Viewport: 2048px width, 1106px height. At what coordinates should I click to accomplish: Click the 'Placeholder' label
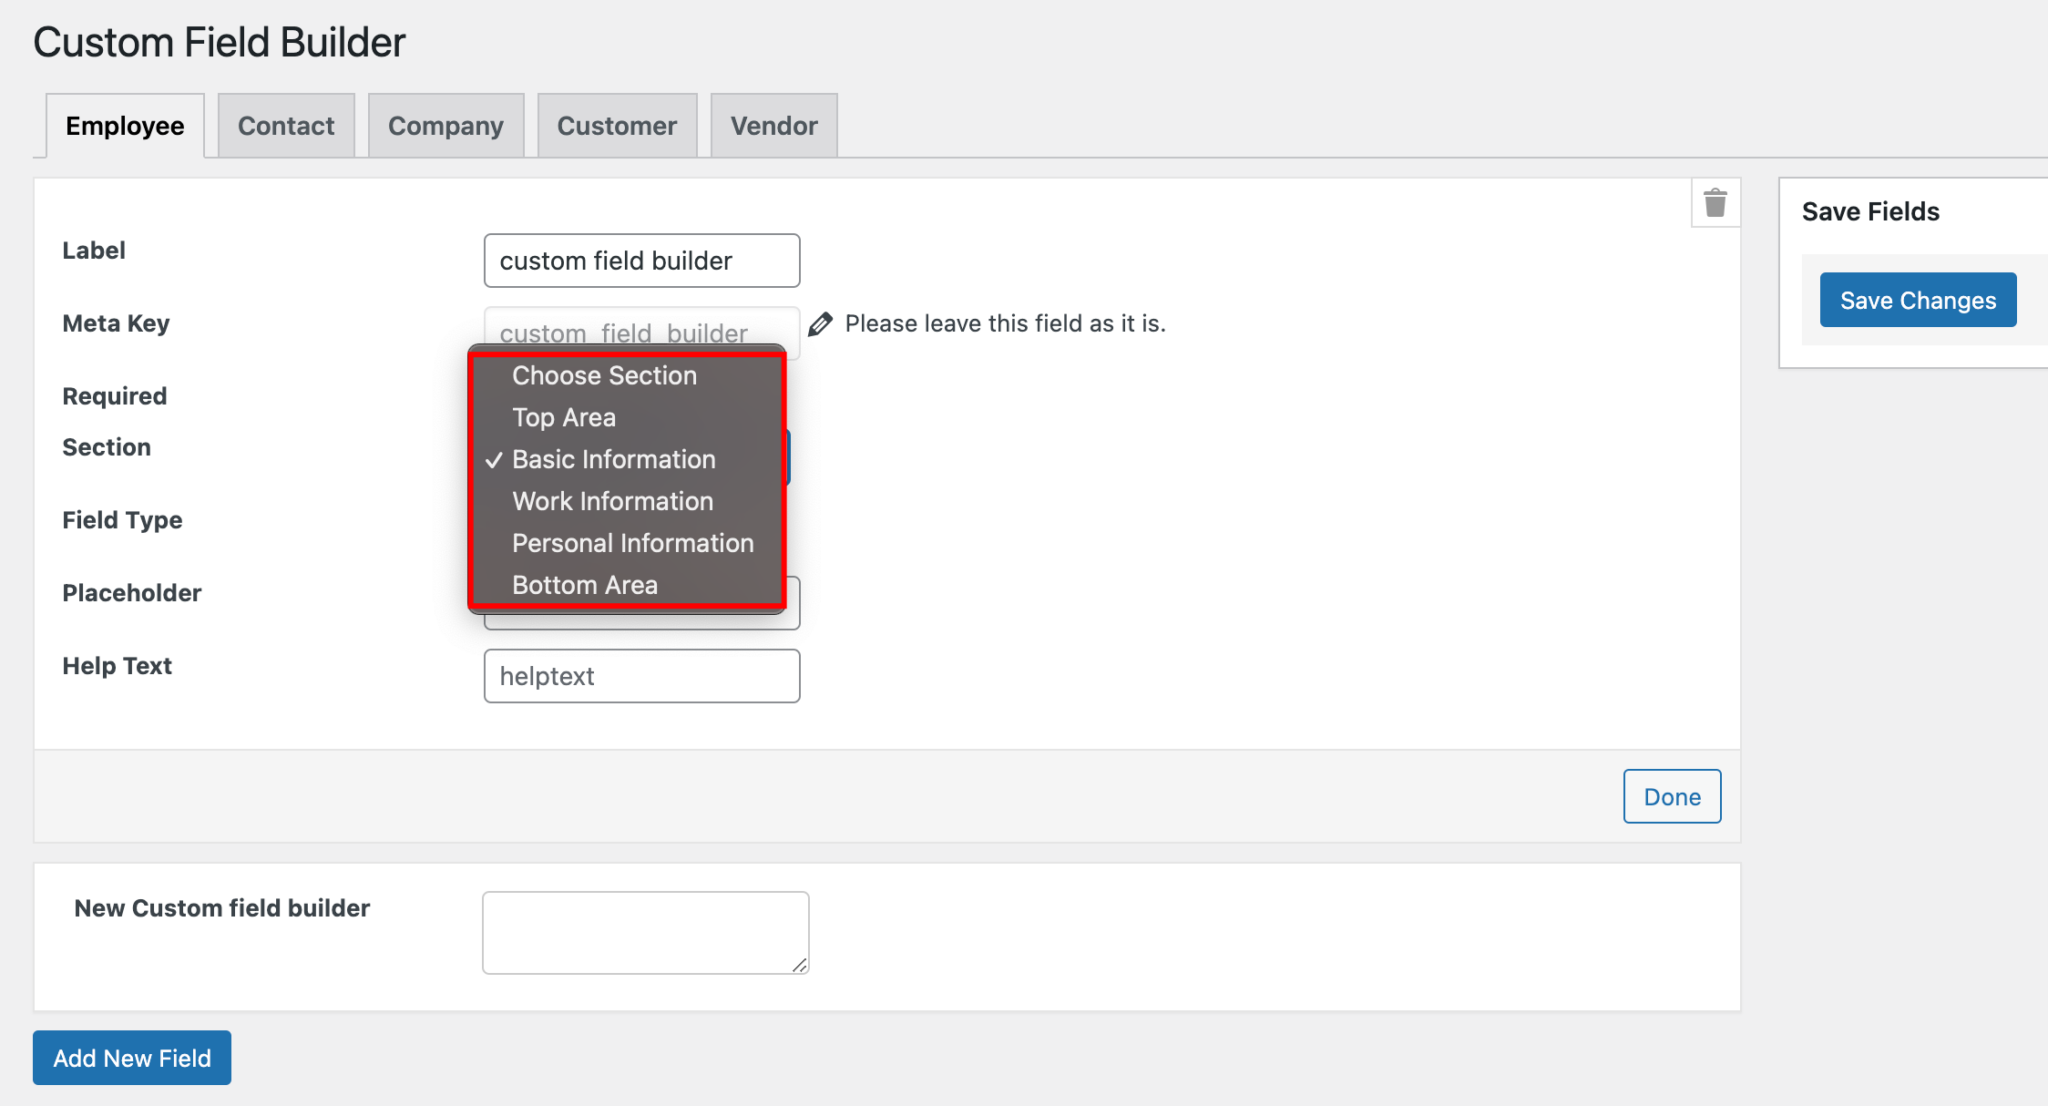click(132, 593)
